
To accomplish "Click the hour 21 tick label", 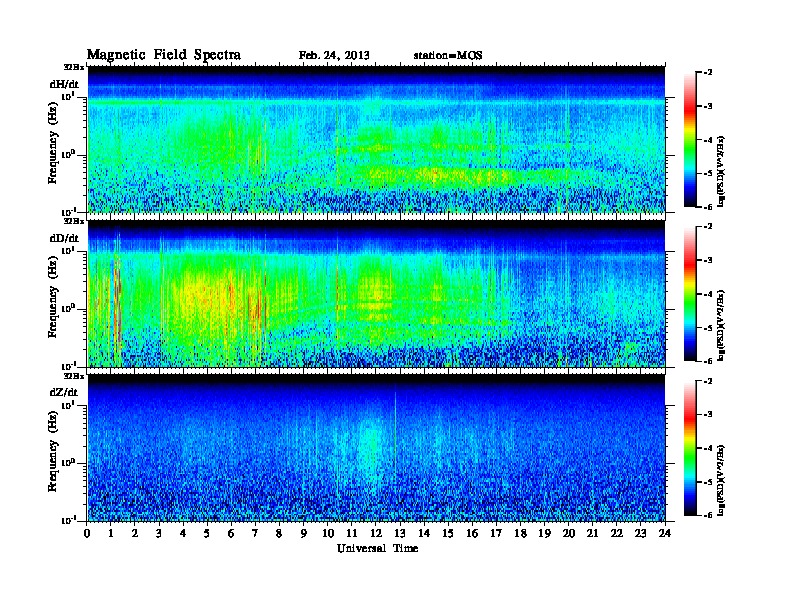I will point(592,533).
